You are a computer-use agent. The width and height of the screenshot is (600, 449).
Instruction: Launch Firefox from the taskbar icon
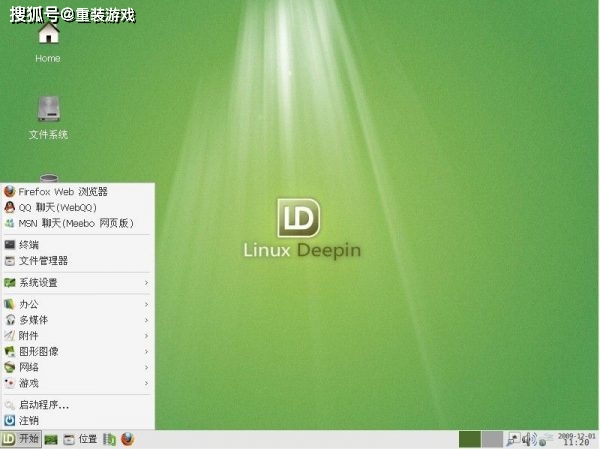tap(128, 439)
